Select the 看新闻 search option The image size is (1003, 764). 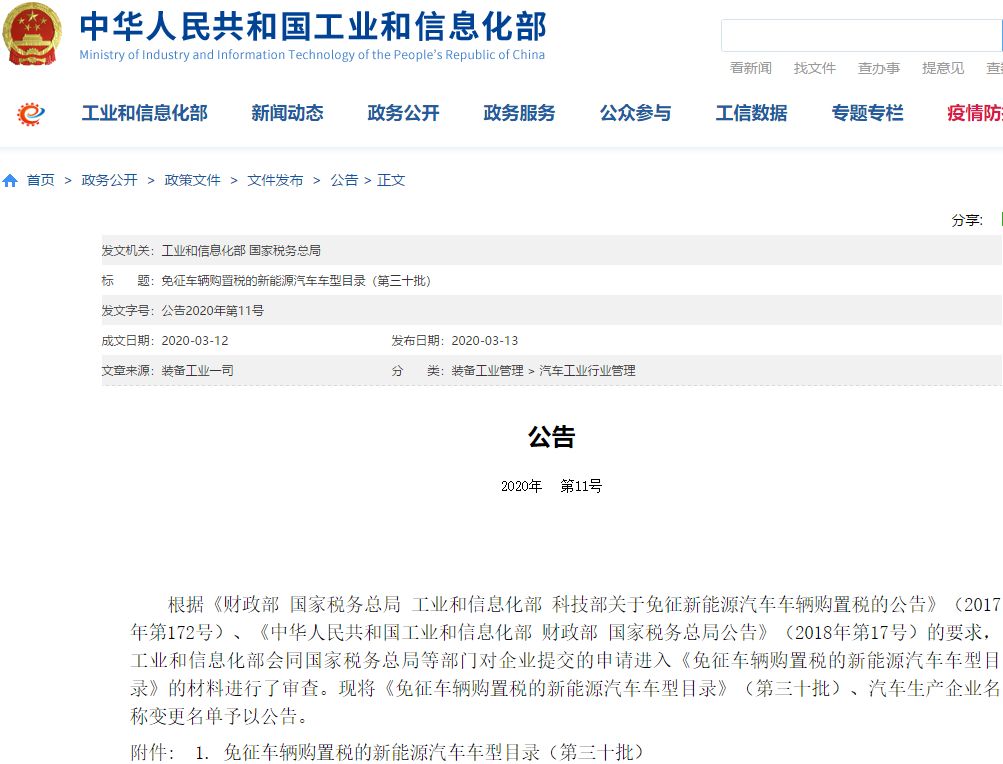[x=751, y=68]
